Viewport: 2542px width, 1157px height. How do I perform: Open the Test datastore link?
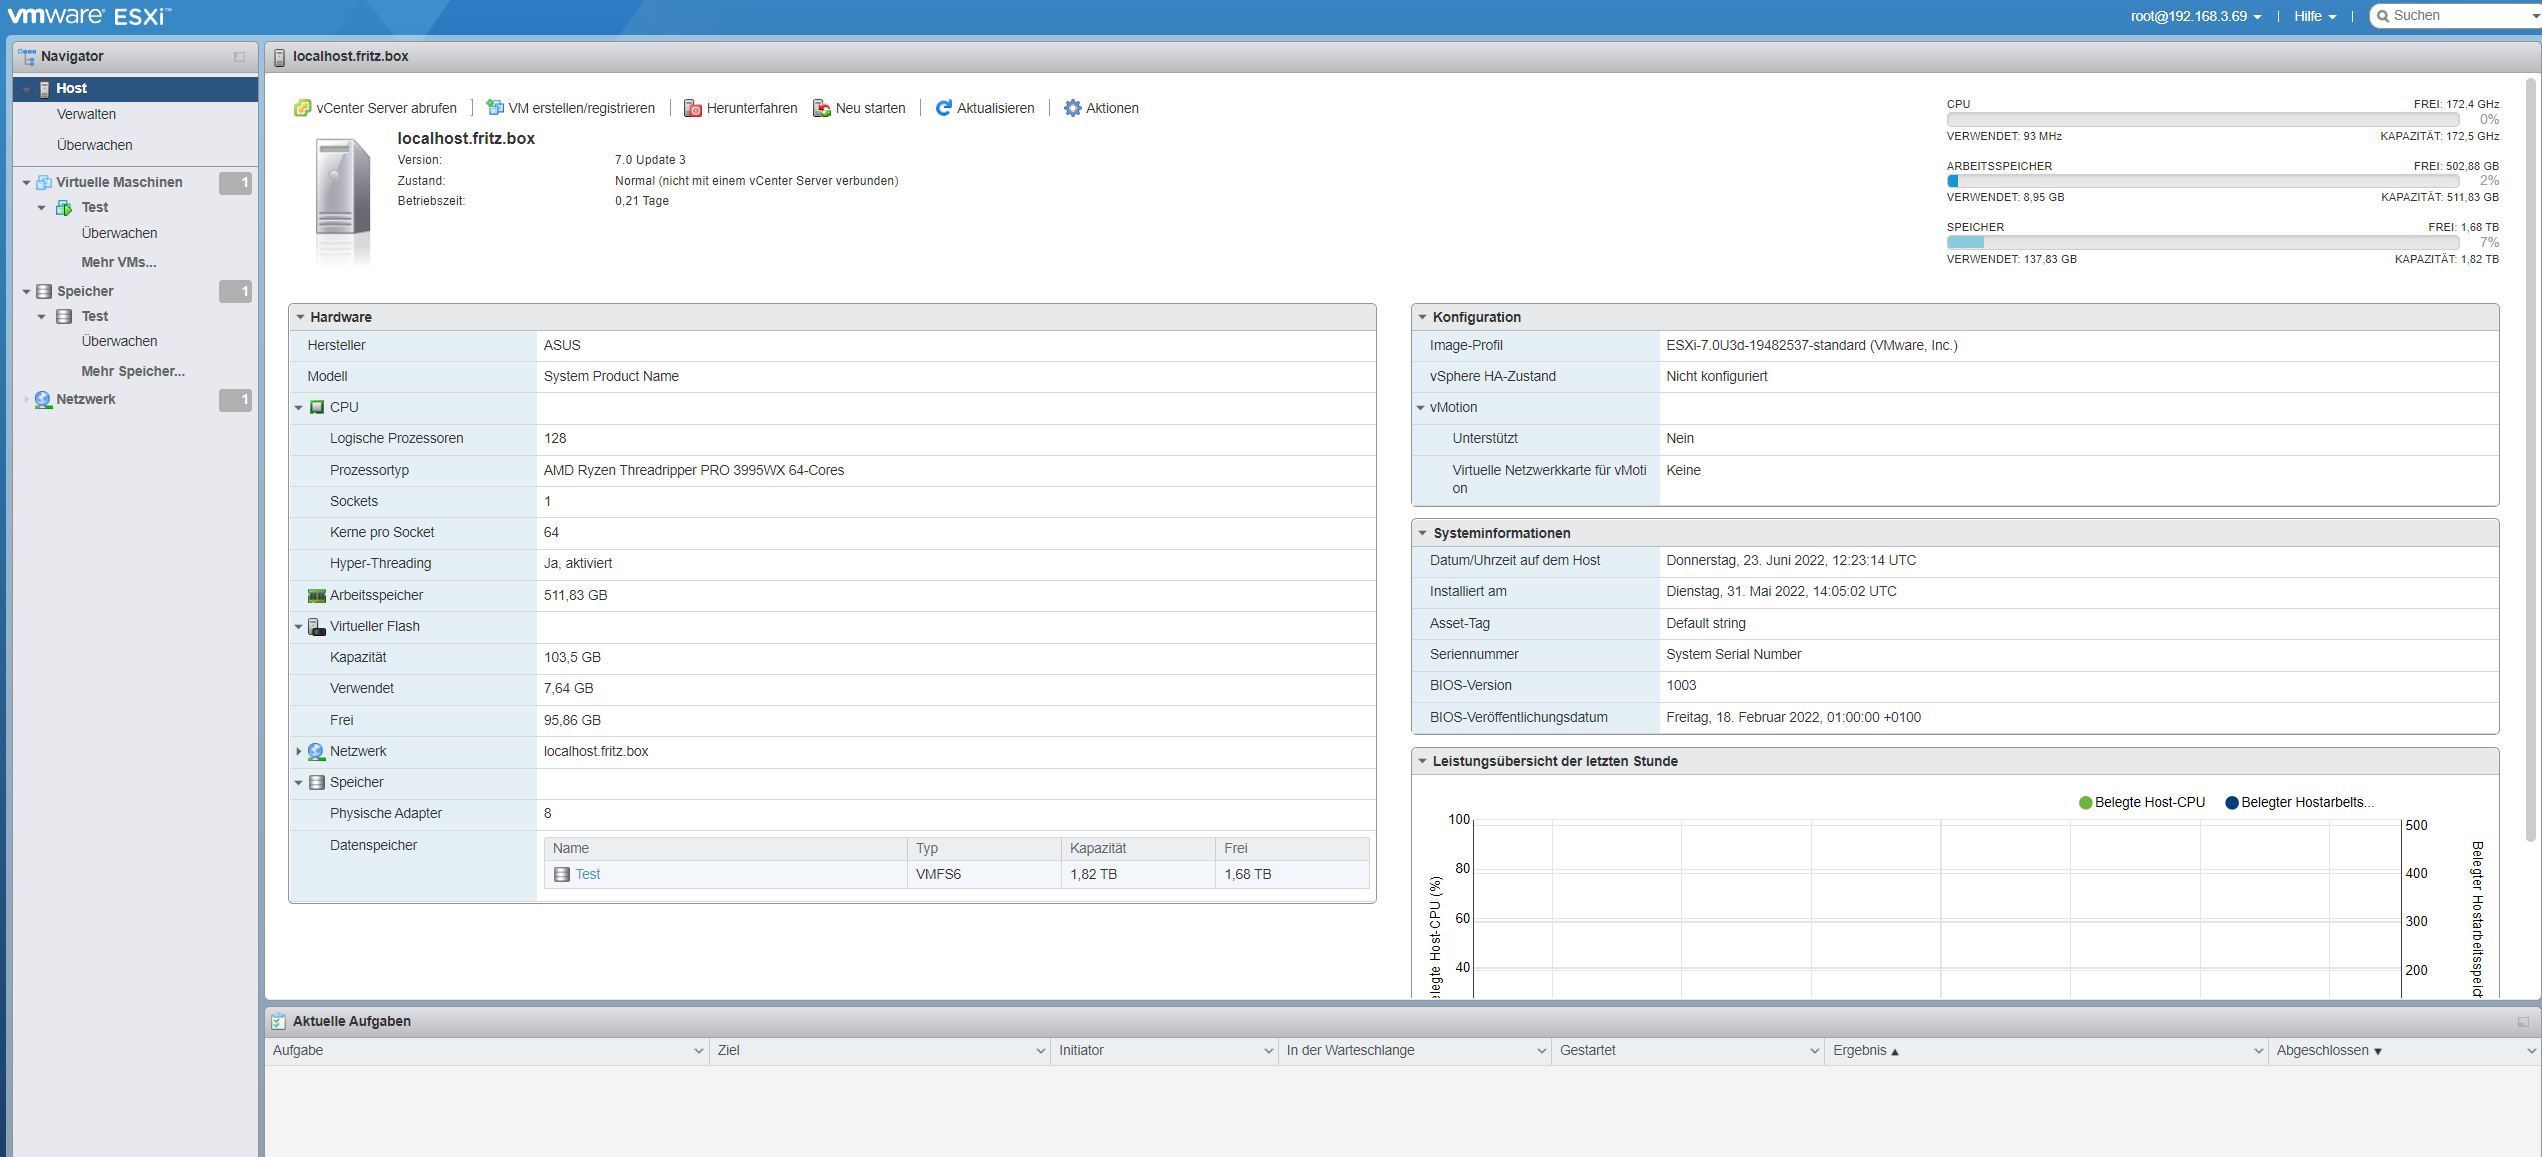588,875
